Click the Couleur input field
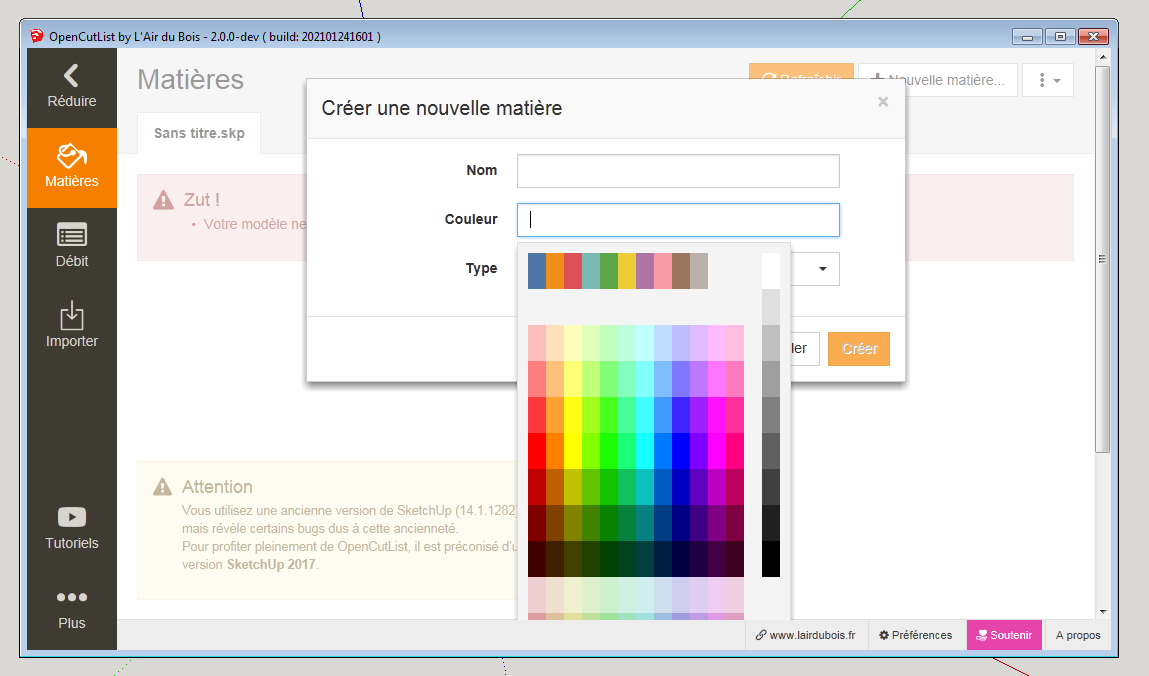 click(x=678, y=220)
